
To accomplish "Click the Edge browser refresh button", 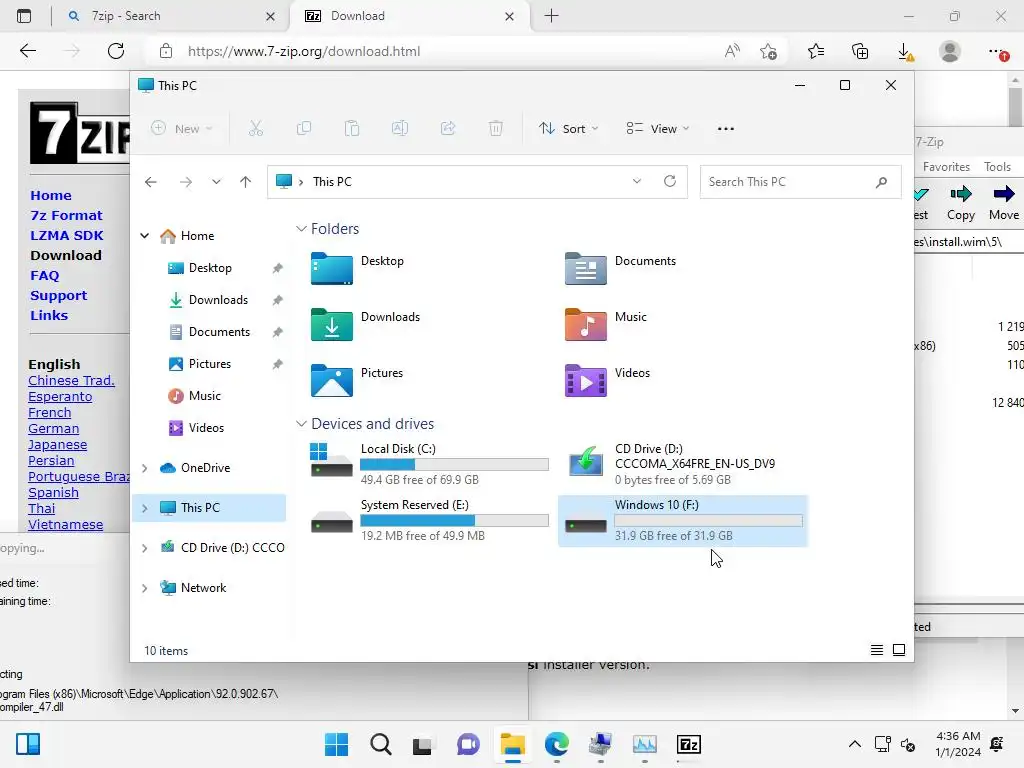I will click(x=116, y=51).
